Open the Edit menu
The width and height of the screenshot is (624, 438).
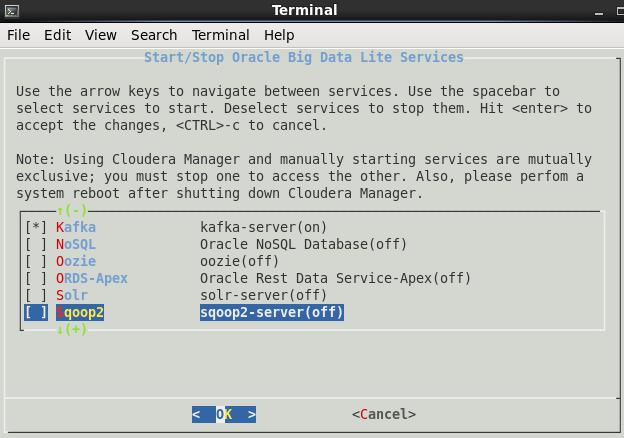coord(57,35)
